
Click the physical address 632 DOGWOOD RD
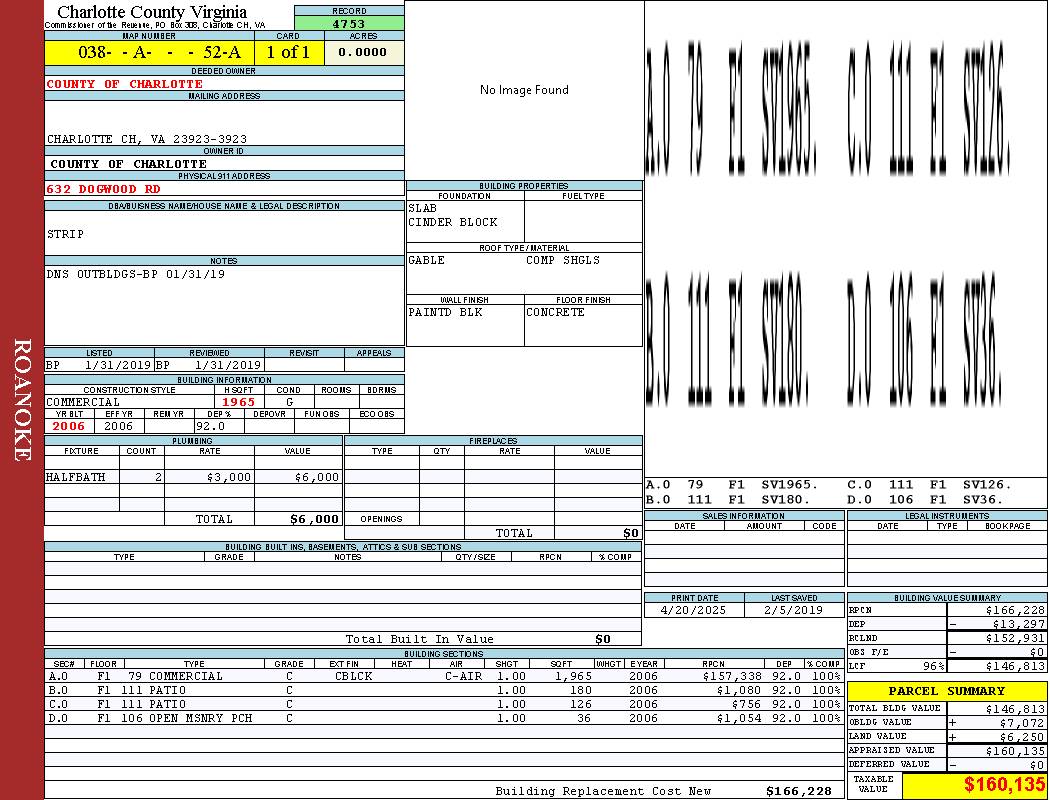(x=103, y=189)
